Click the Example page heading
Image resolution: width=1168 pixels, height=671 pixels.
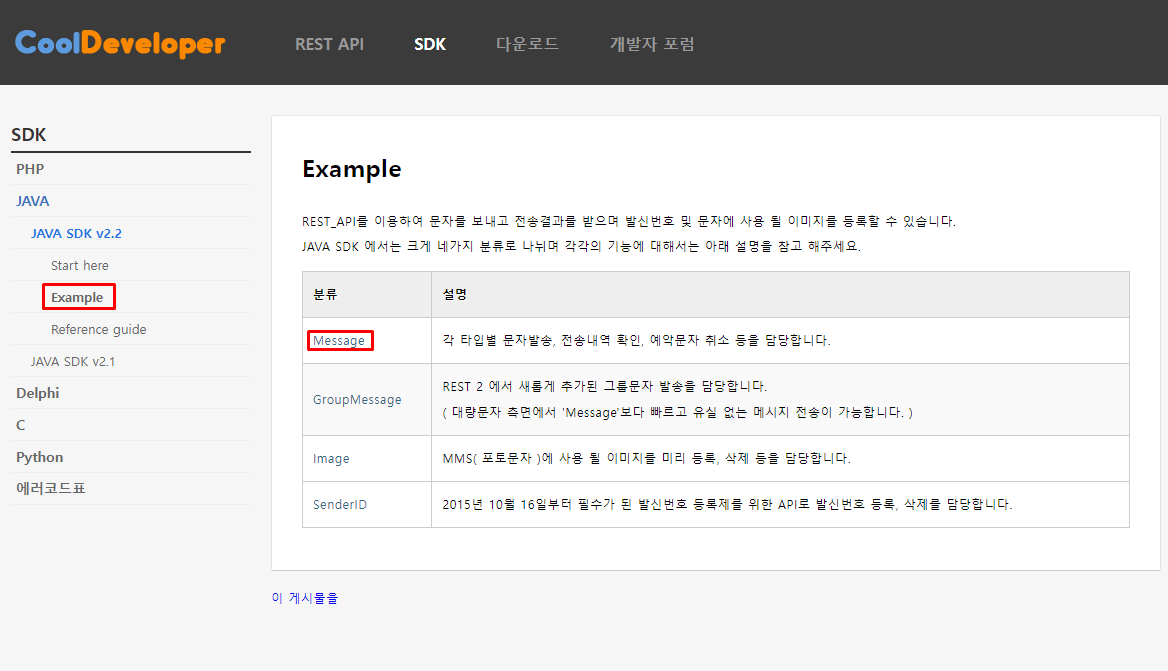pyautogui.click(x=352, y=169)
